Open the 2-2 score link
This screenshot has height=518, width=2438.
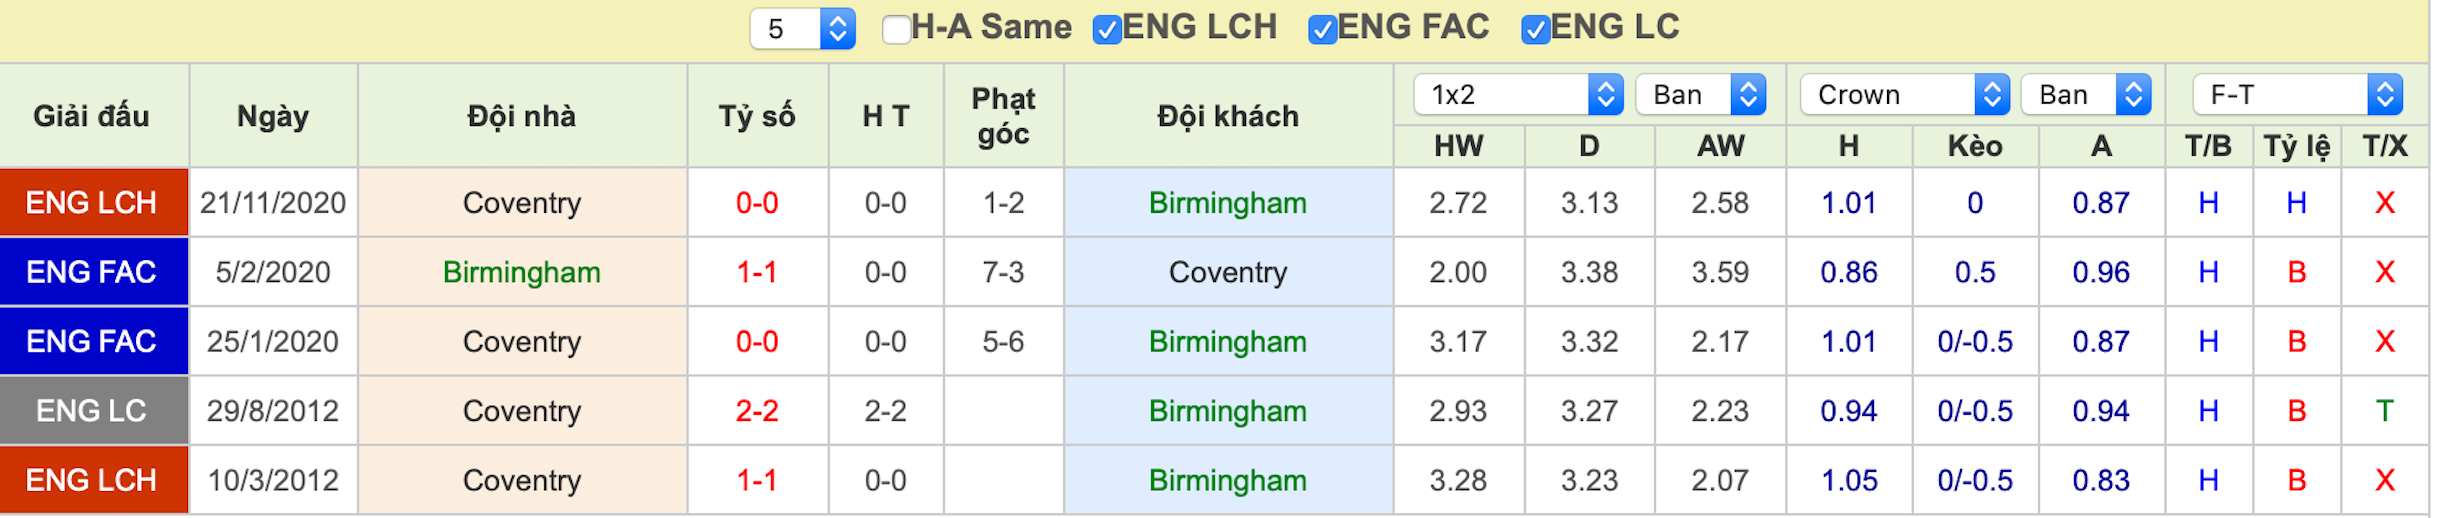[757, 411]
